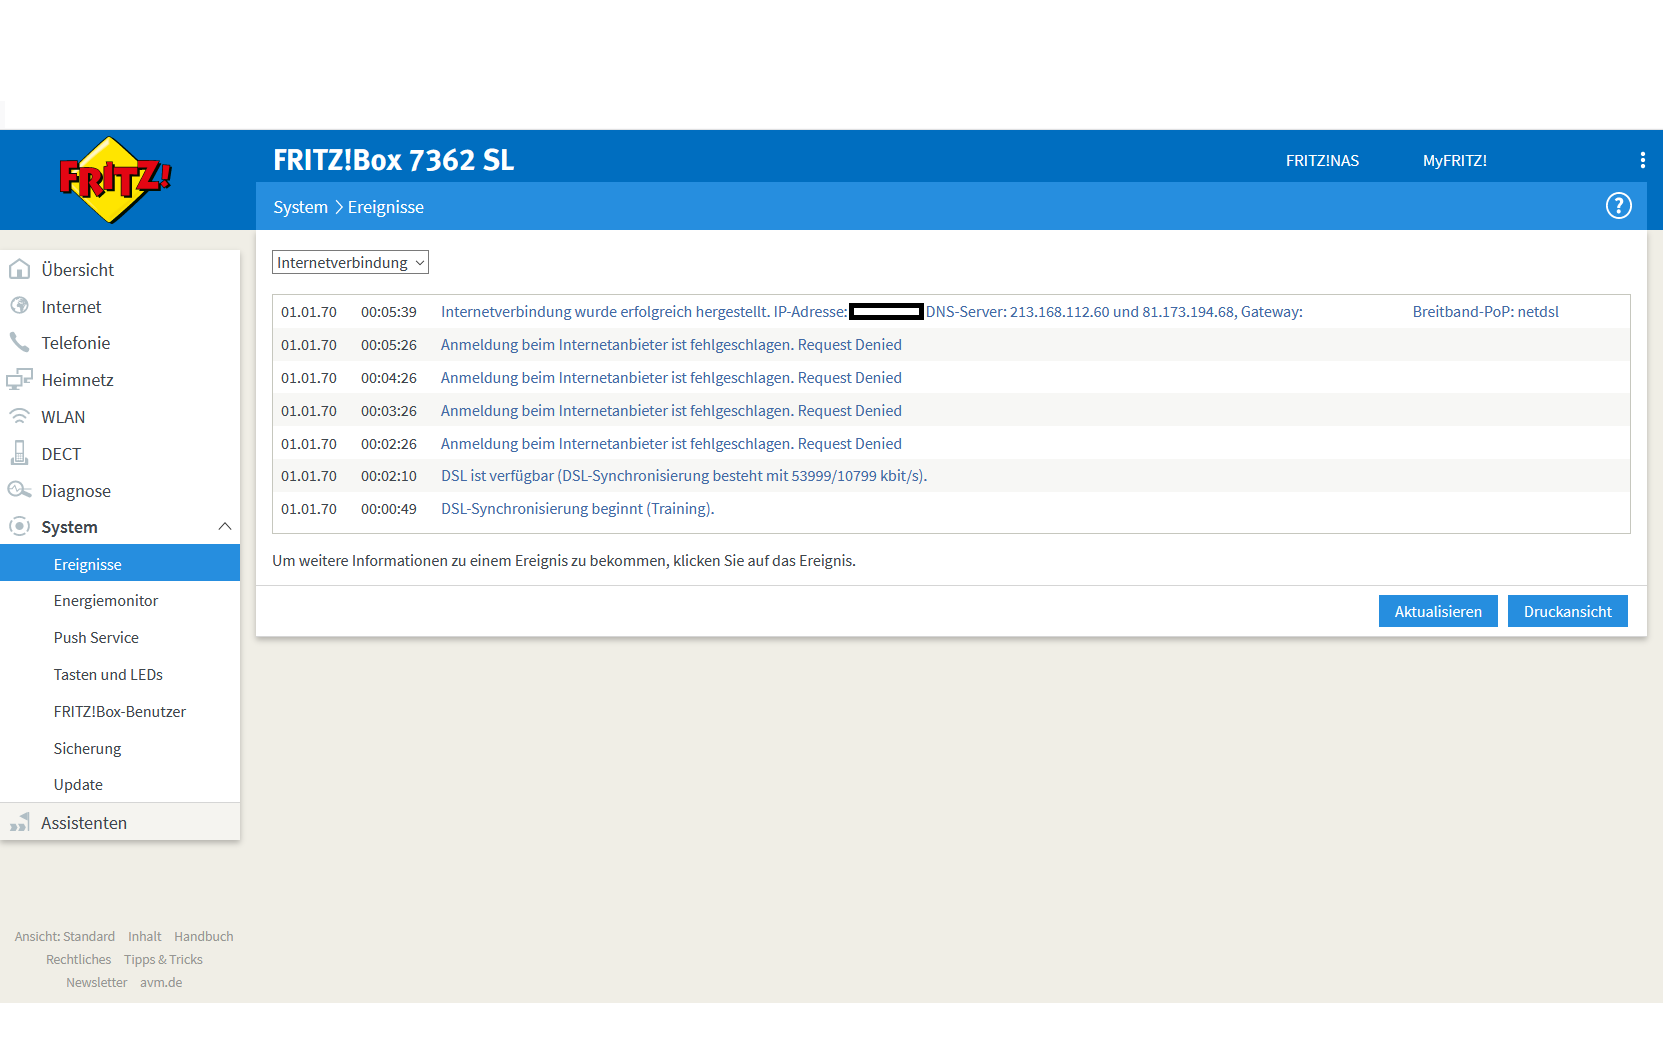1680x1050 pixels.
Task: Click the stethoscope icon beside Diagnose
Action: [x=19, y=490]
